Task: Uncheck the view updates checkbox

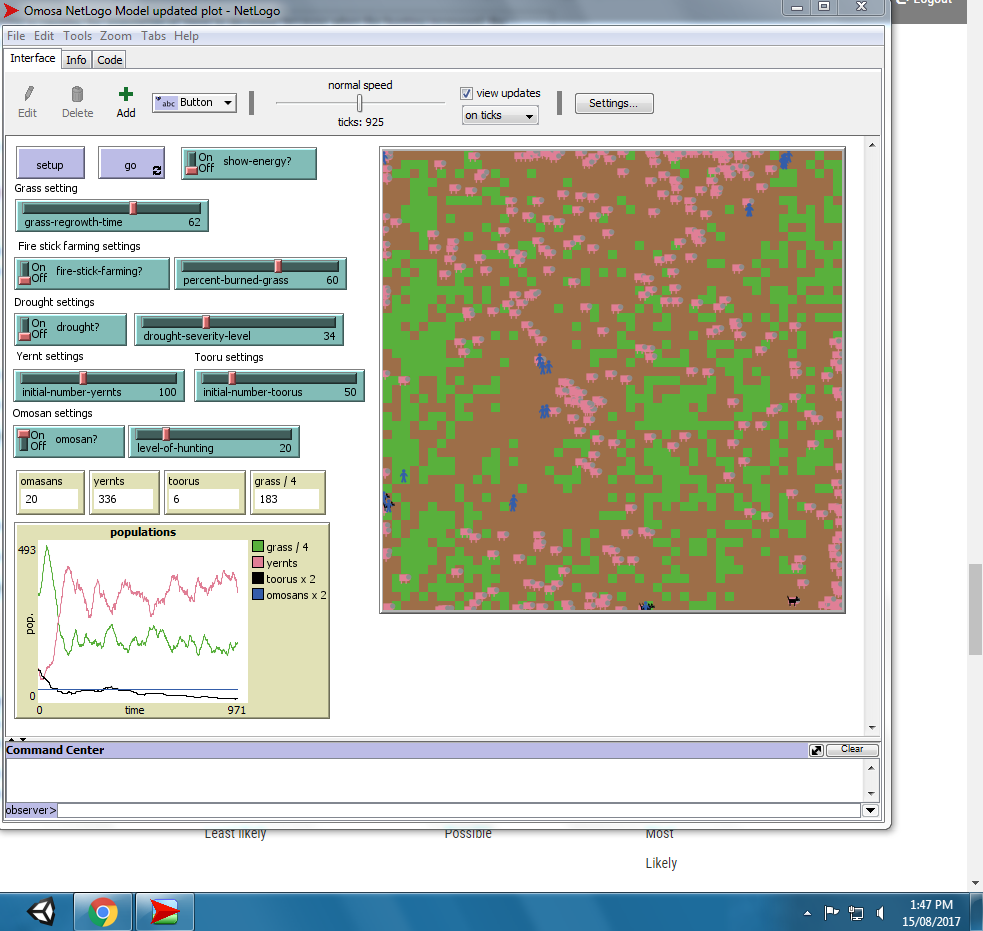Action: coord(466,93)
